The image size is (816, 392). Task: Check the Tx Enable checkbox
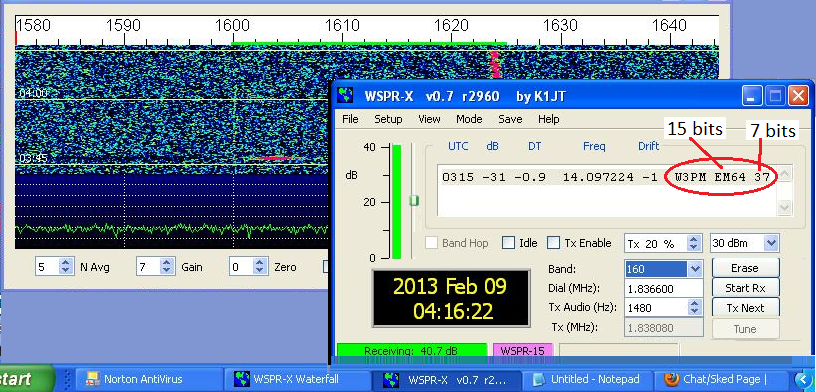click(554, 243)
